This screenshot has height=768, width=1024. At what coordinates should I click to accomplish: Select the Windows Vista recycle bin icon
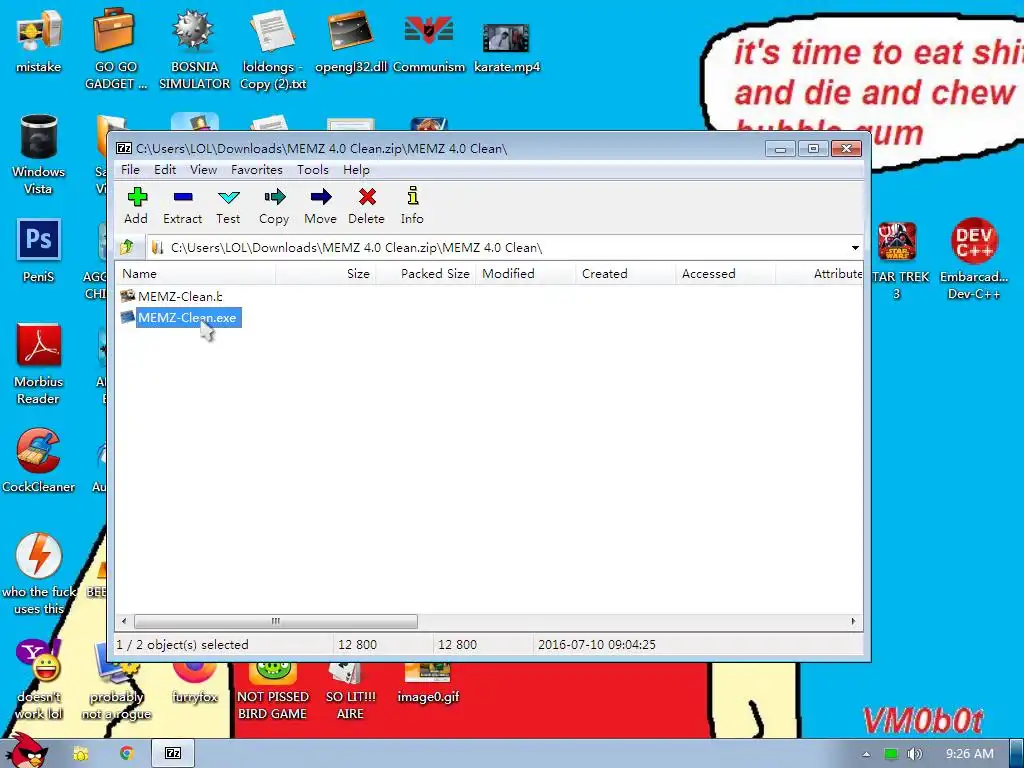tap(39, 155)
